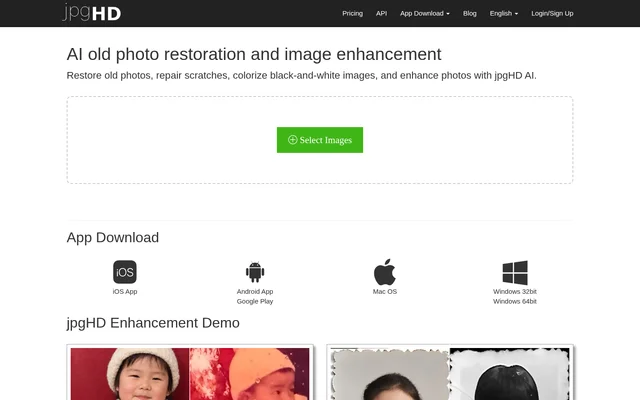Screen dimensions: 640x400
Task: Click the Select Images button
Action: coord(320,140)
